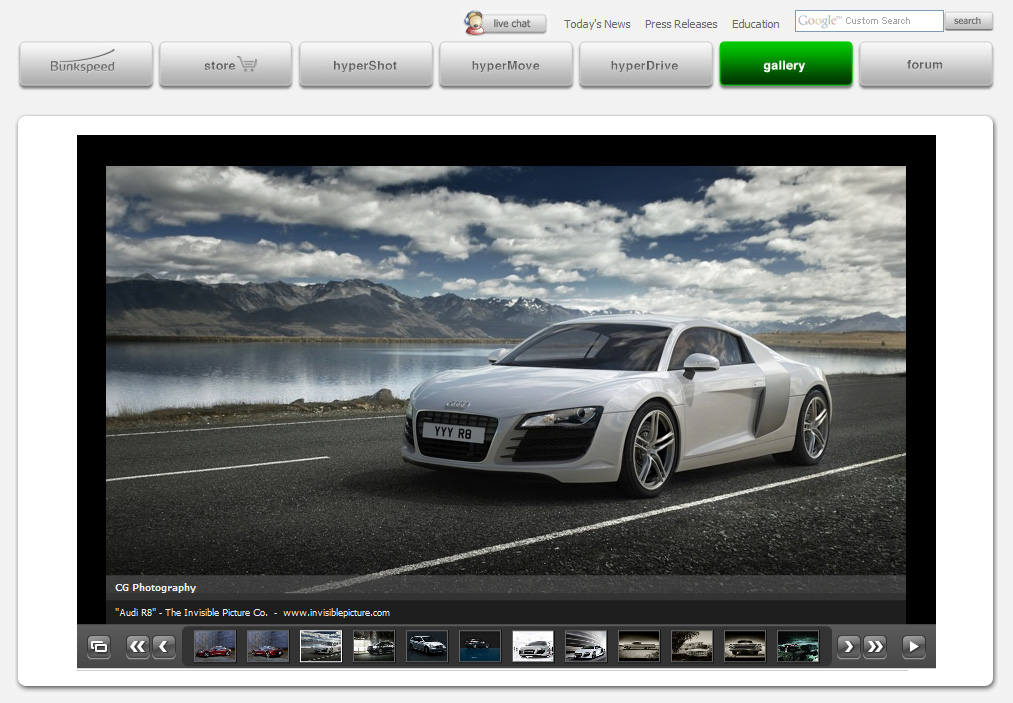Toggle the gallery thumbnail view icon
This screenshot has width=1013, height=703.
[x=98, y=647]
